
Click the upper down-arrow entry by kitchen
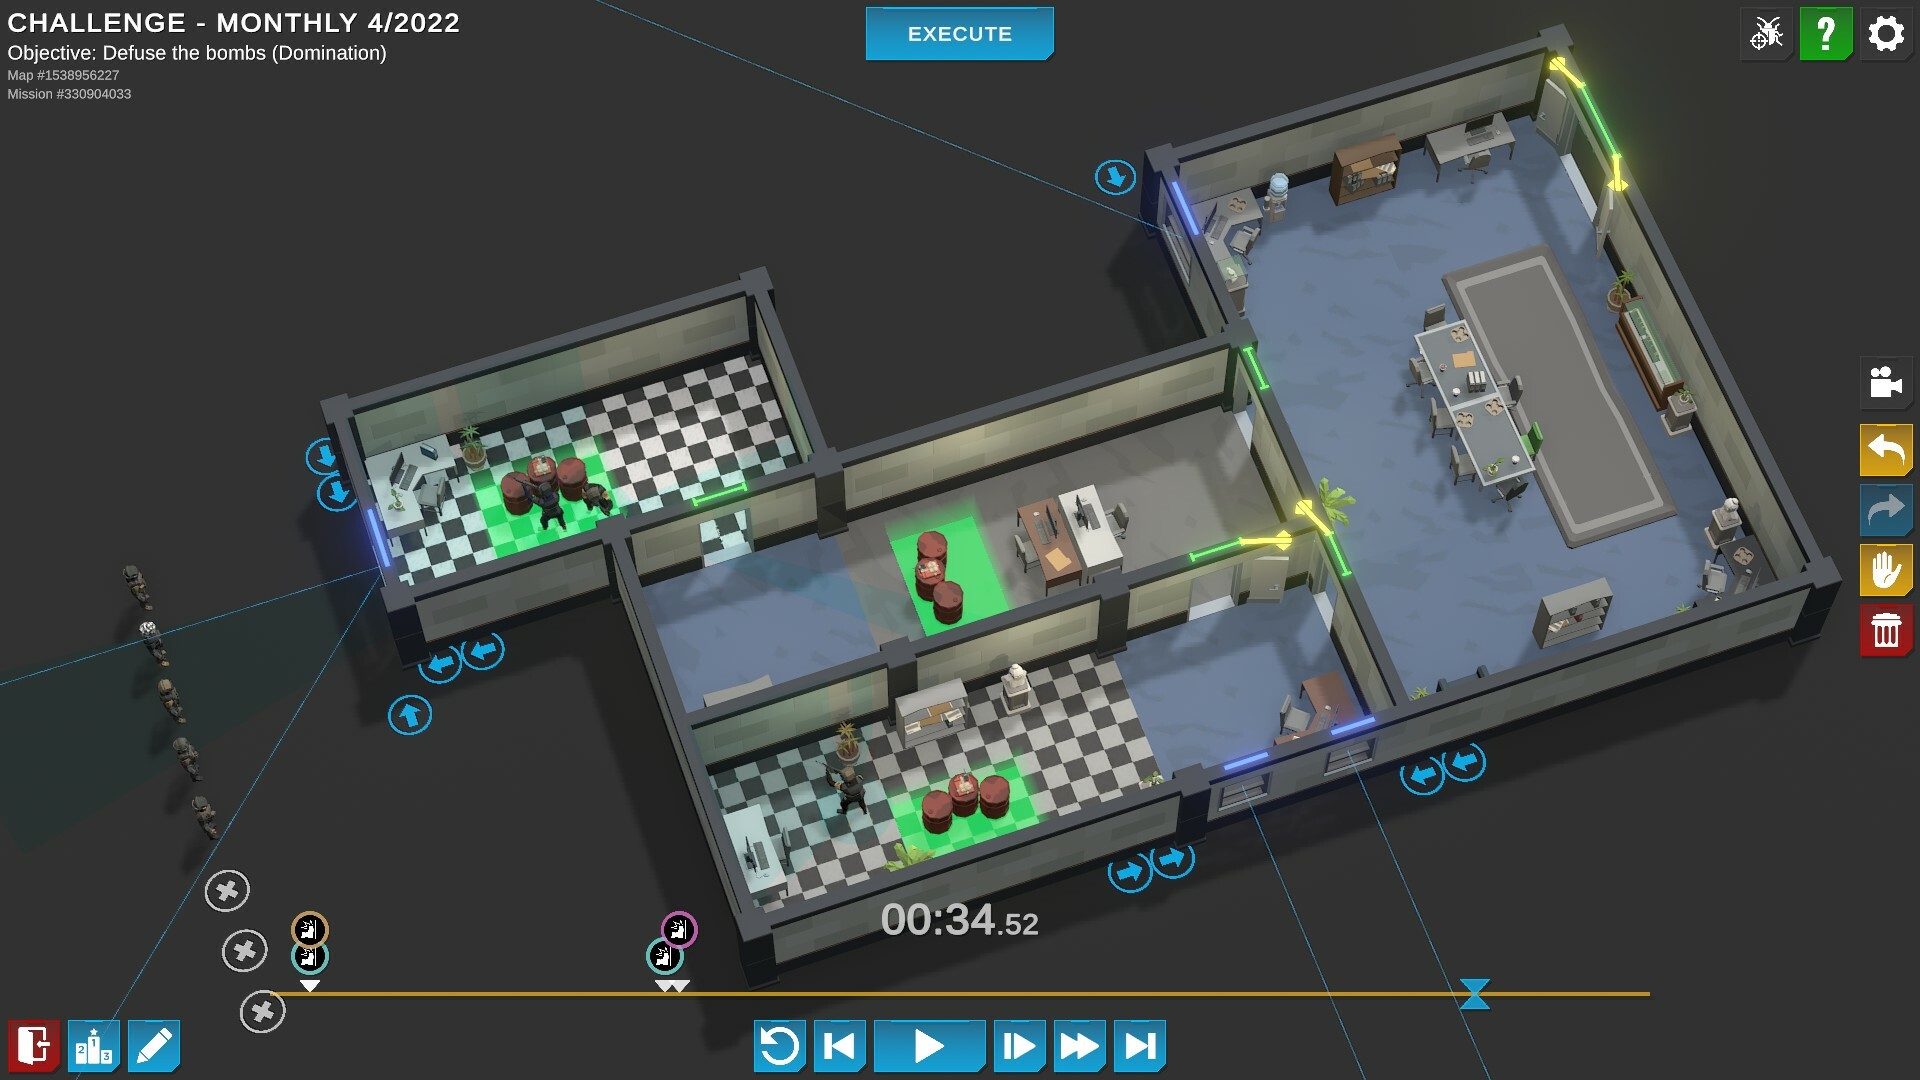pos(324,457)
